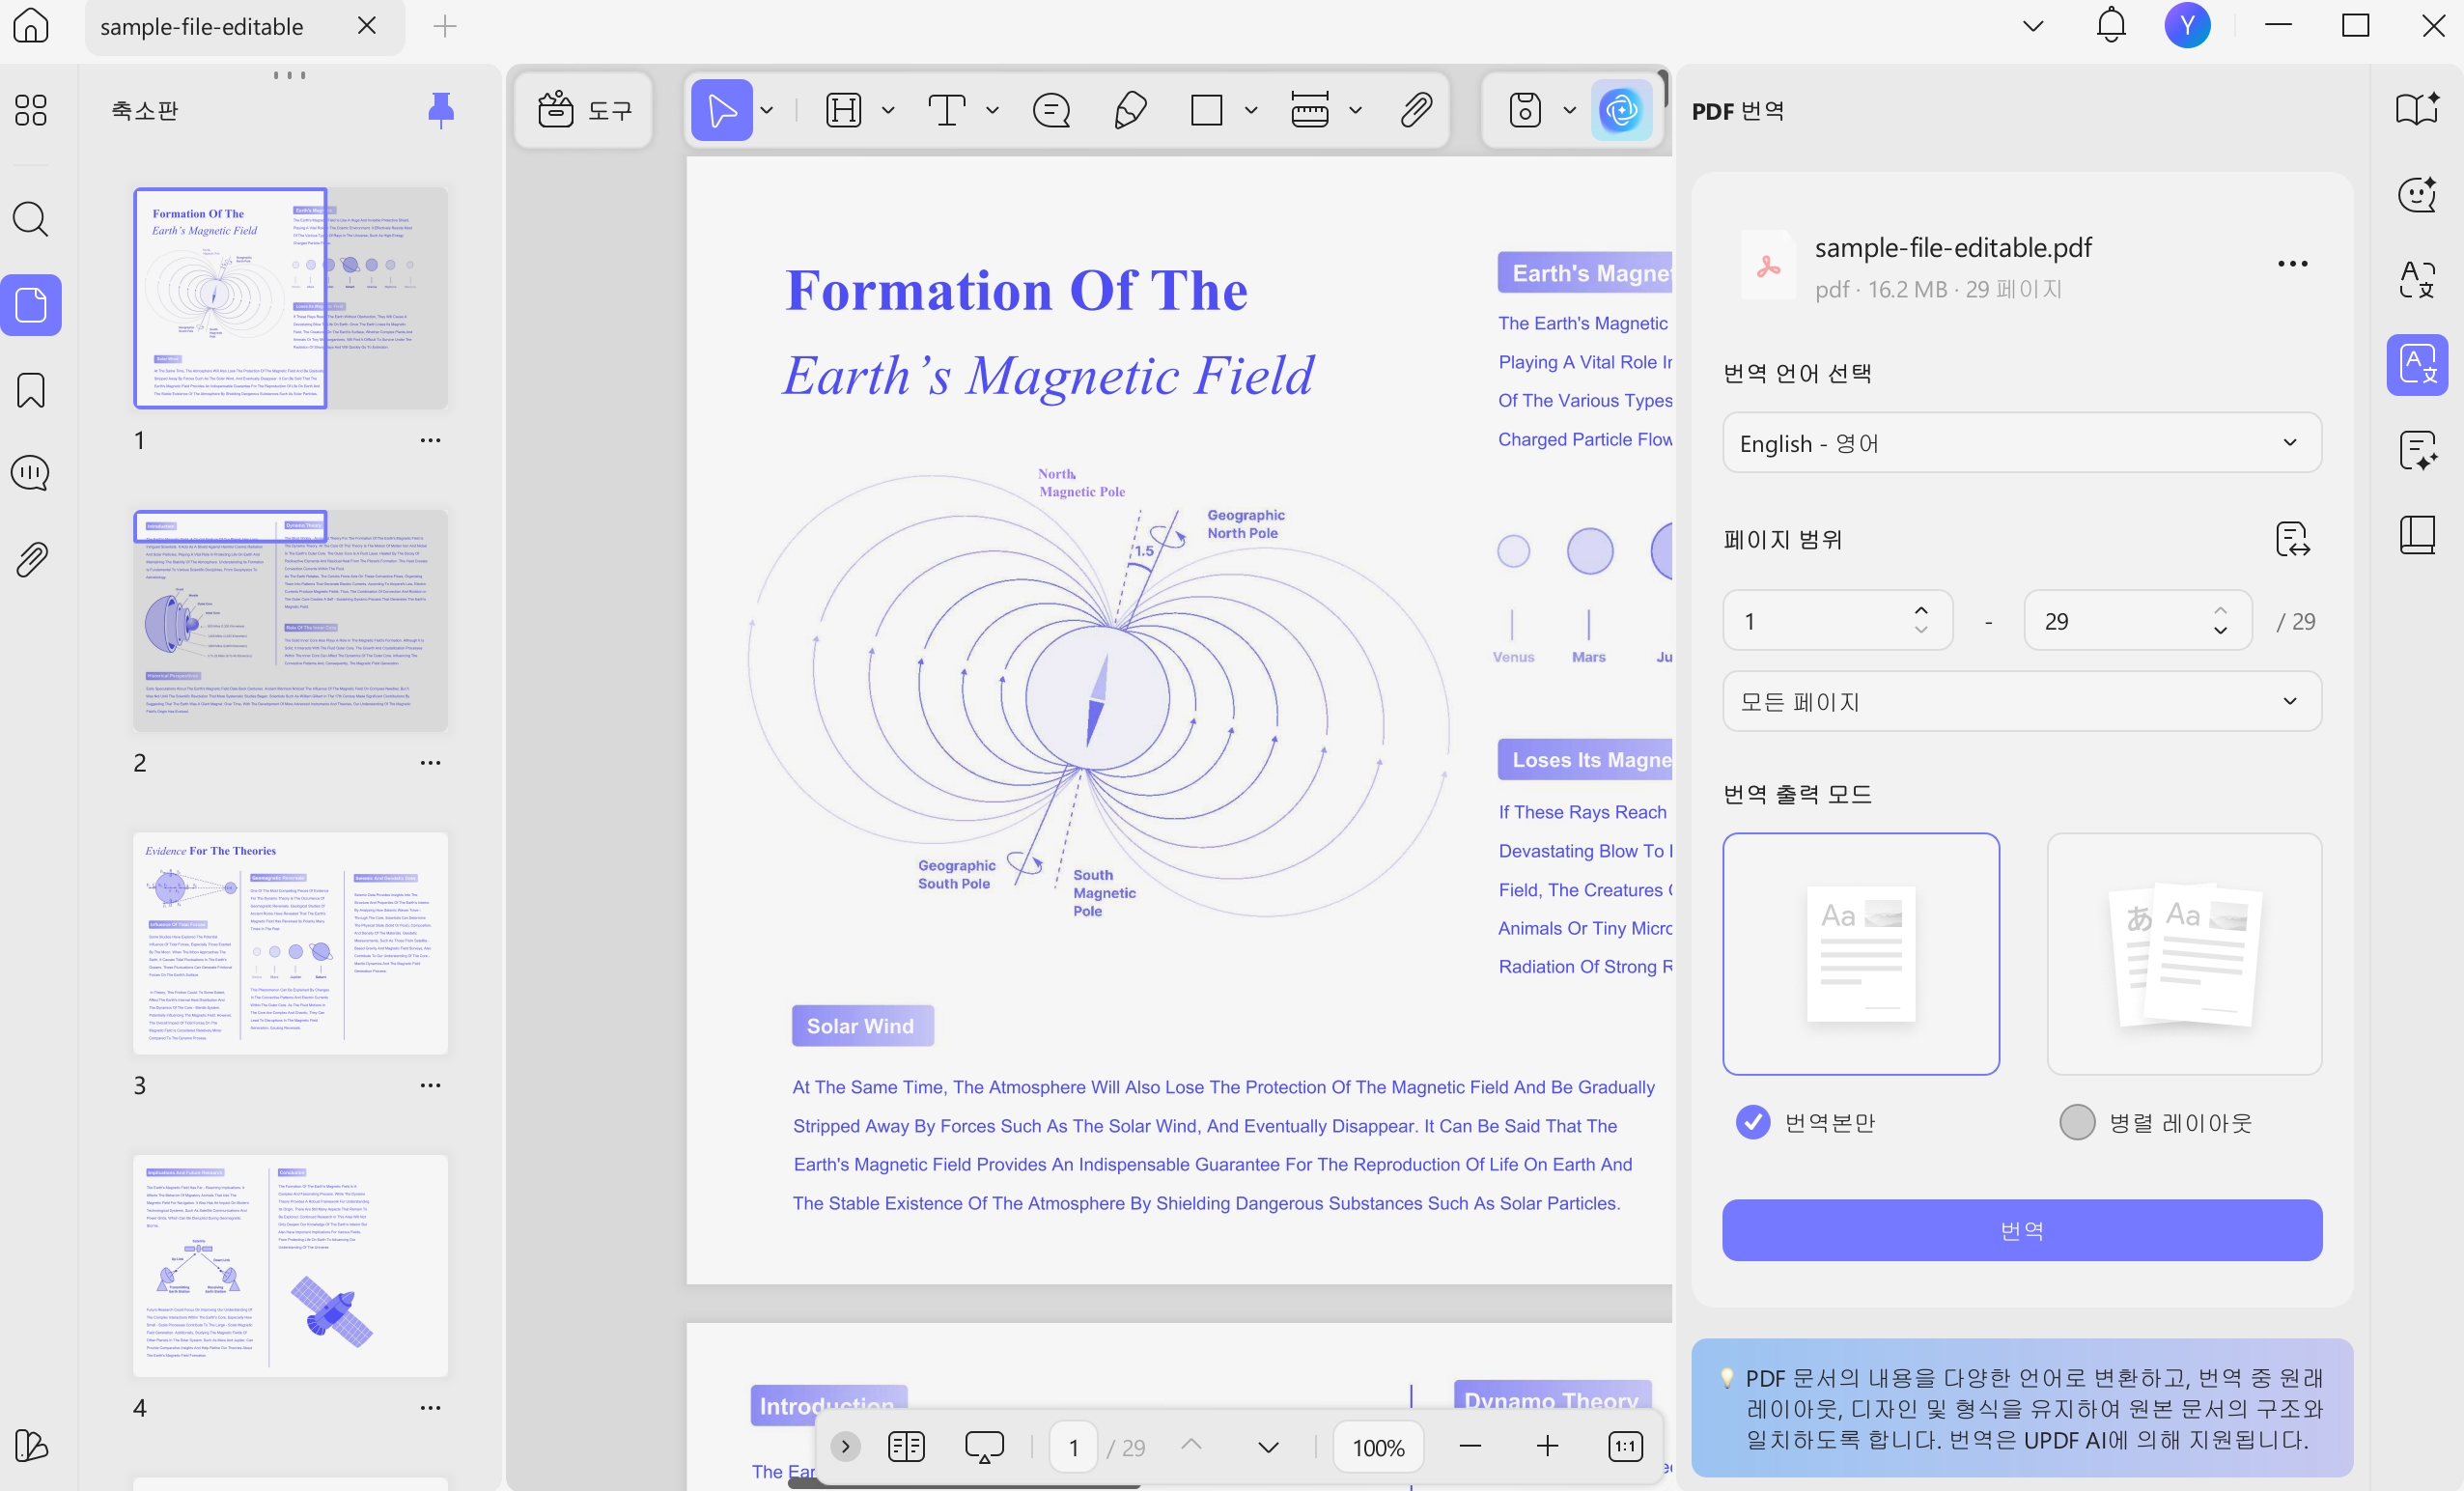Open the UPDF AI assistant icon
The image size is (2464, 1491).
(x=1621, y=110)
